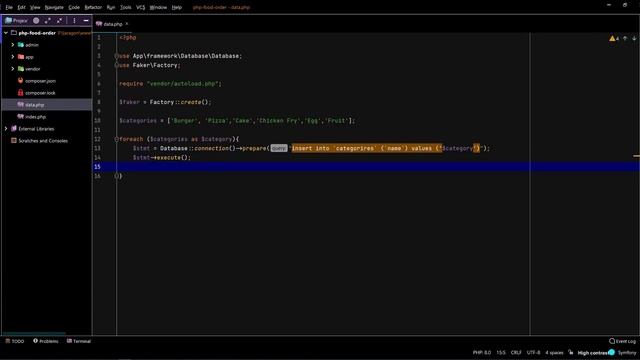The height and width of the screenshot is (360, 640).
Task: Open the File menu
Action: 9,7
